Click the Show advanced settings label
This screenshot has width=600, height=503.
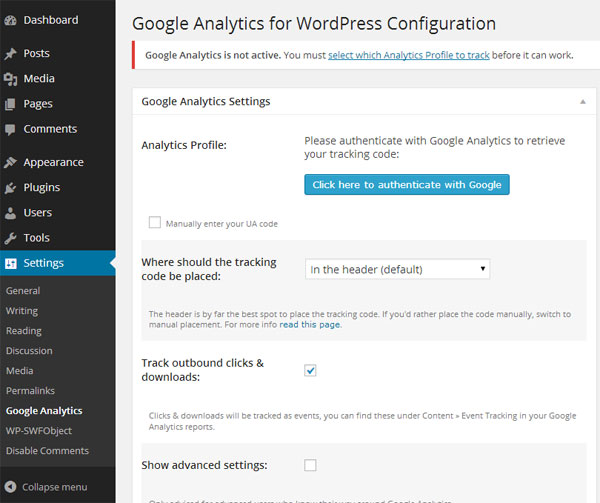(204, 465)
